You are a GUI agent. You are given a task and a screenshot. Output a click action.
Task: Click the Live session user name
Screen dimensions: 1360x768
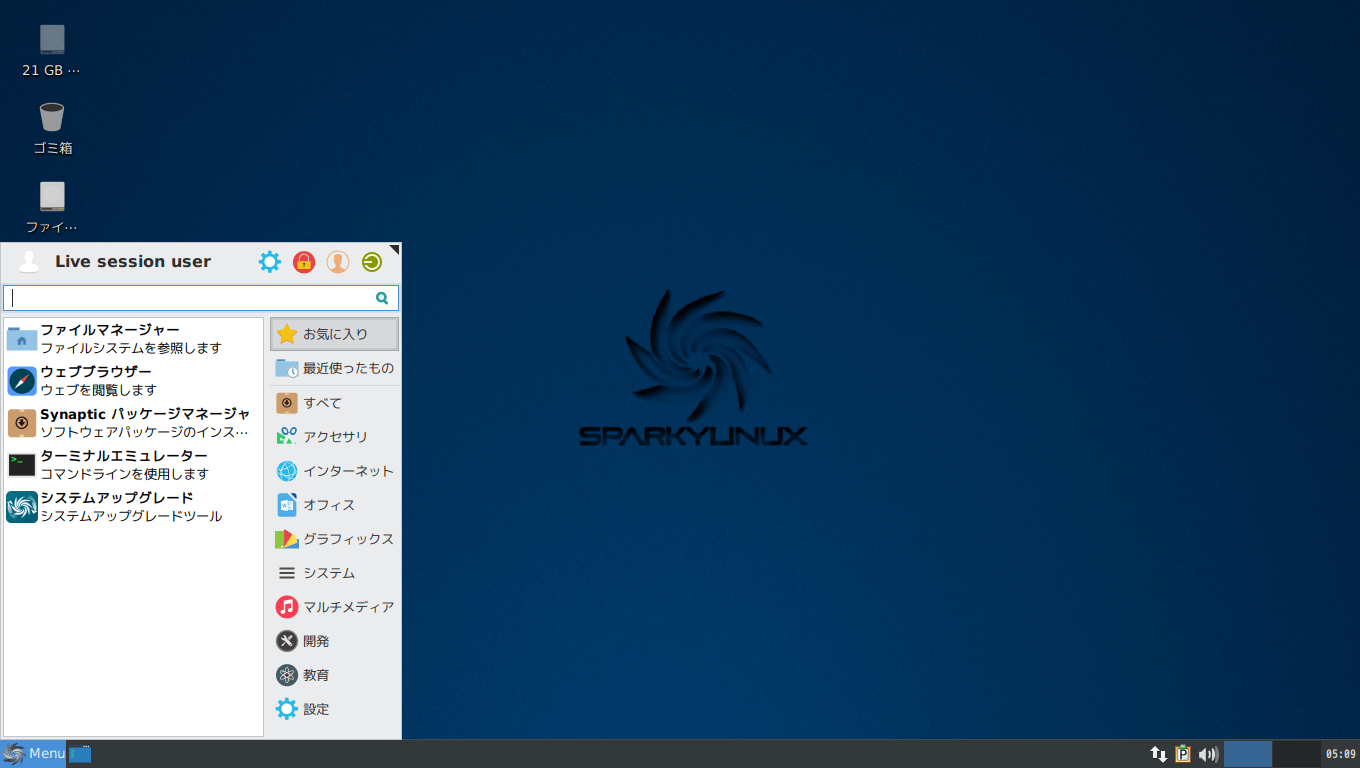click(x=133, y=262)
